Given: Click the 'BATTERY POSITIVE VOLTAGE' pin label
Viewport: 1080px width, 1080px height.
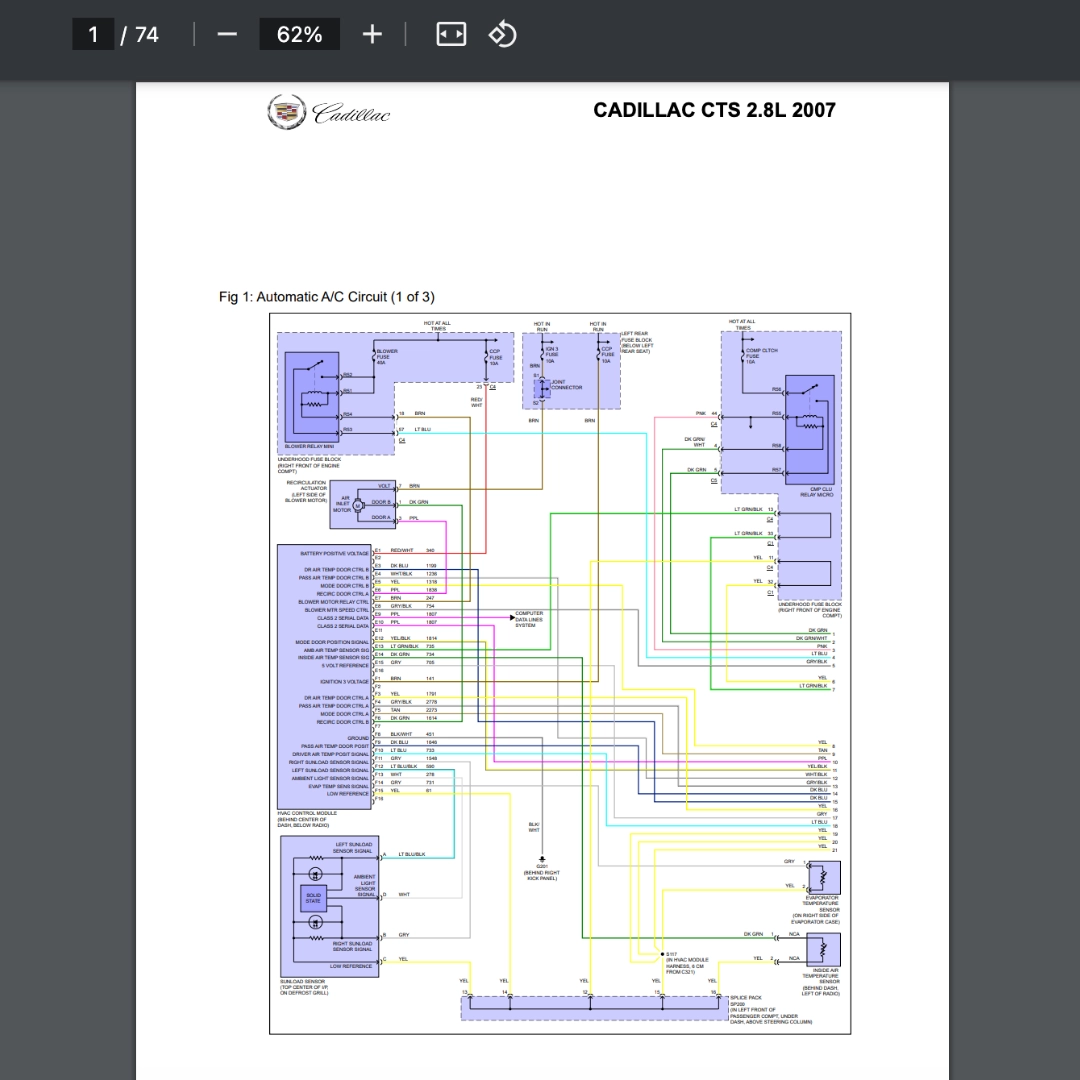Looking at the screenshot, I should 335,554.
